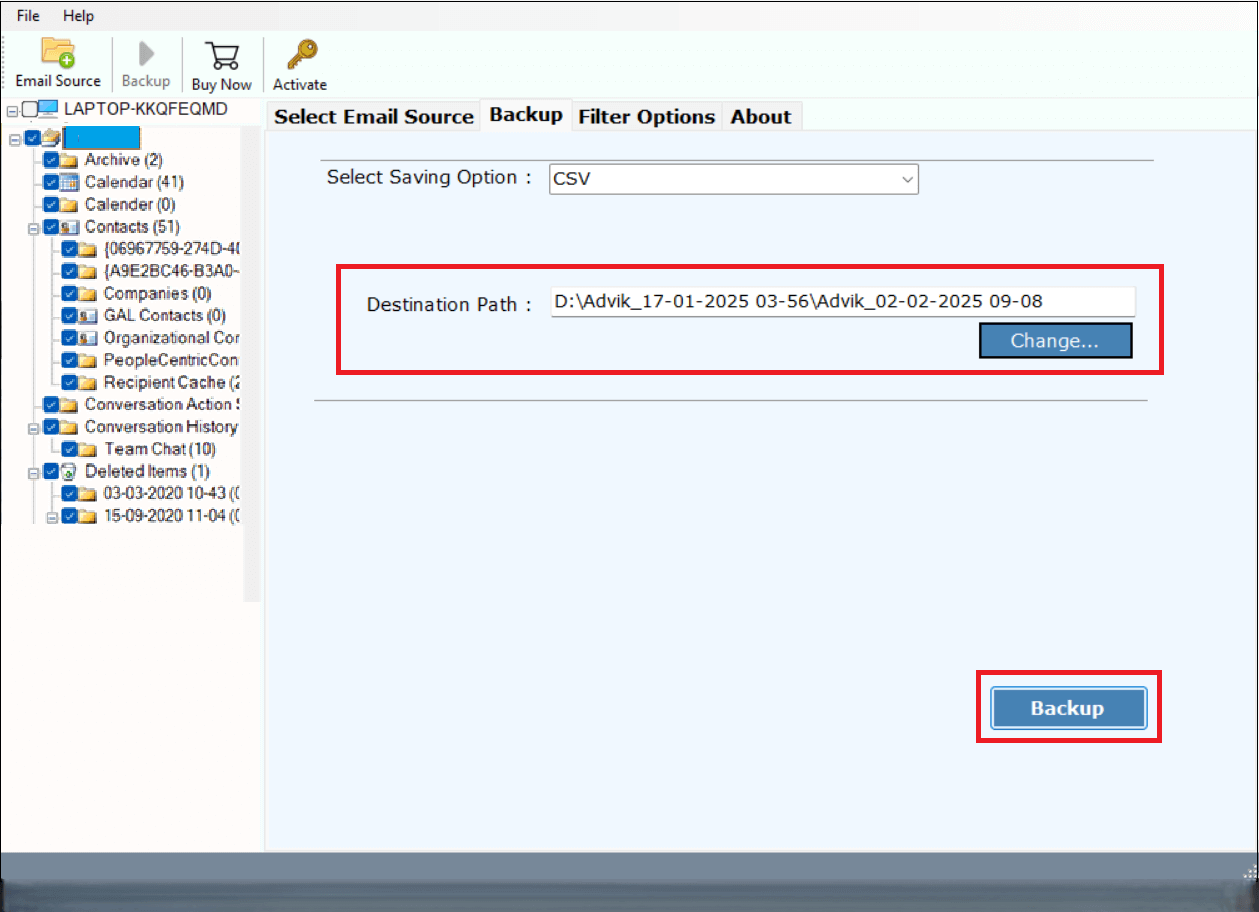Toggle the Calender (0) checkbox

click(51, 205)
